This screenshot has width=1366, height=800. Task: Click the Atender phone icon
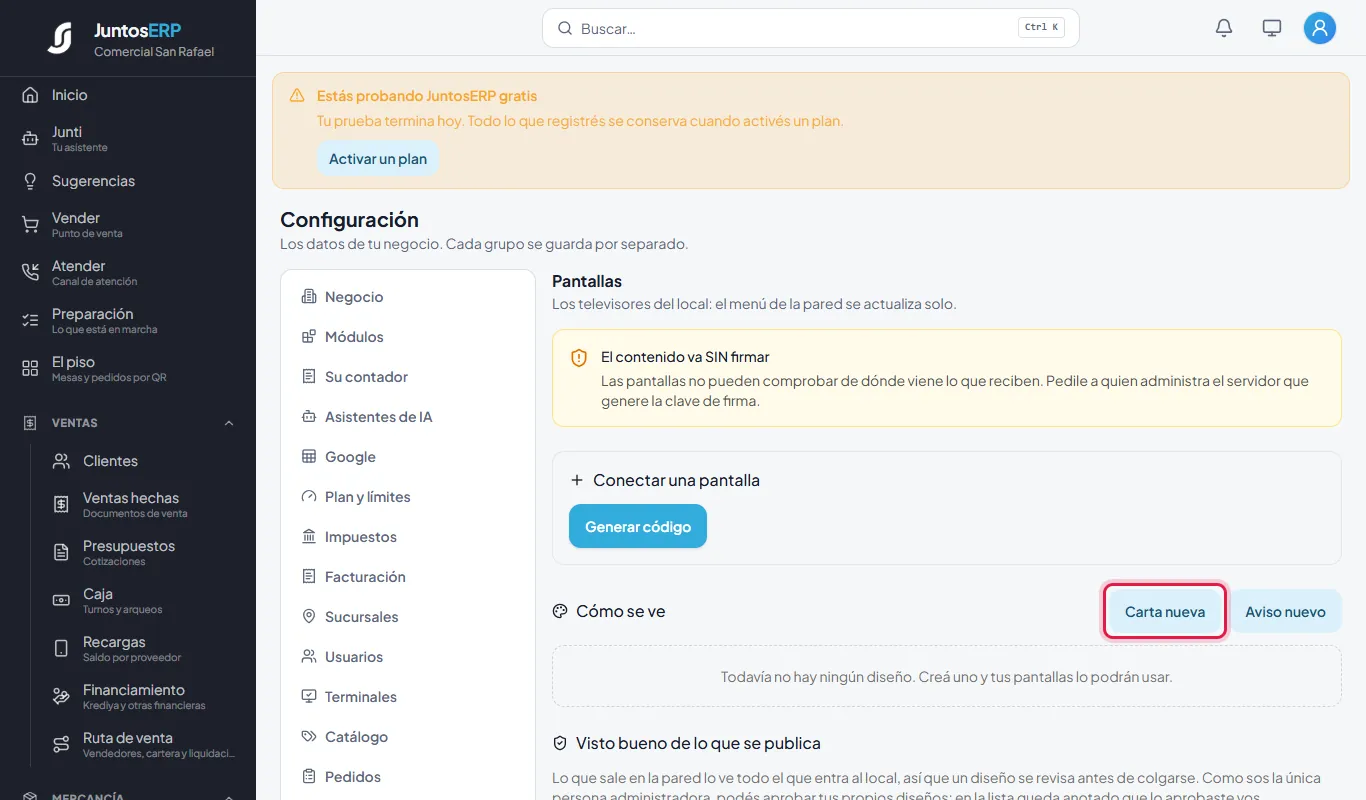[30, 273]
